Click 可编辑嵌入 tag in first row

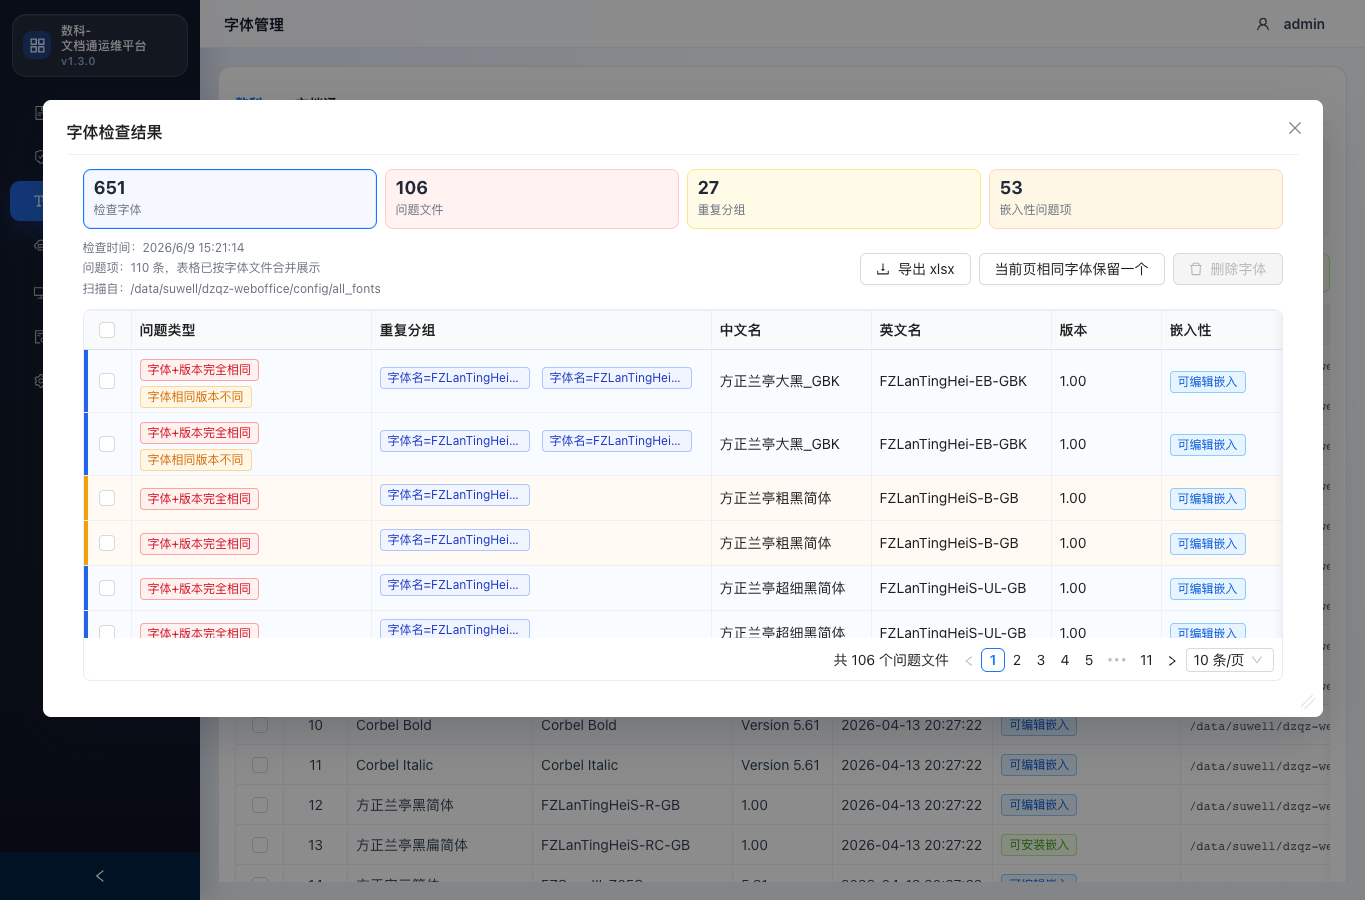pyautogui.click(x=1207, y=382)
